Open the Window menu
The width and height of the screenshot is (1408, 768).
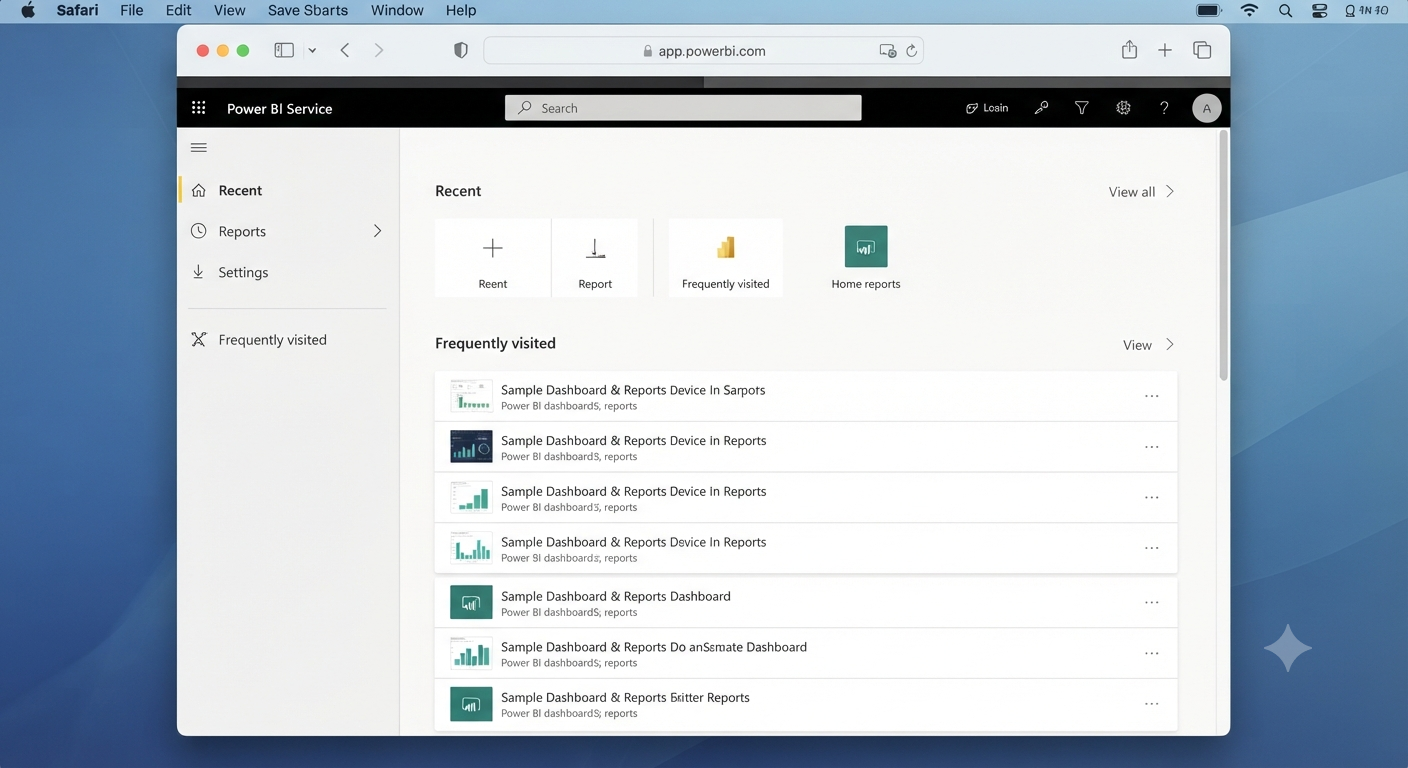pos(397,10)
